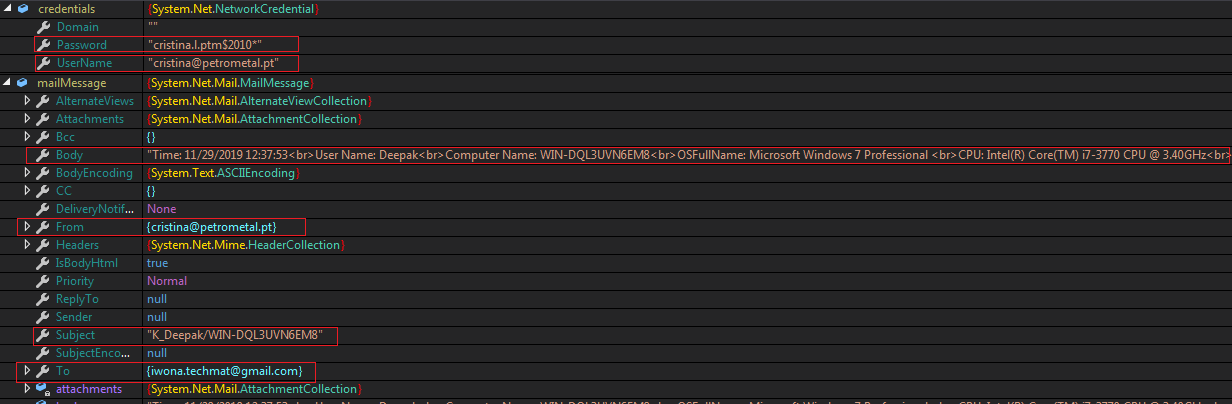Click the wrench icon beside IsBodyHtml
1232x404 pixels.
click(x=43, y=263)
